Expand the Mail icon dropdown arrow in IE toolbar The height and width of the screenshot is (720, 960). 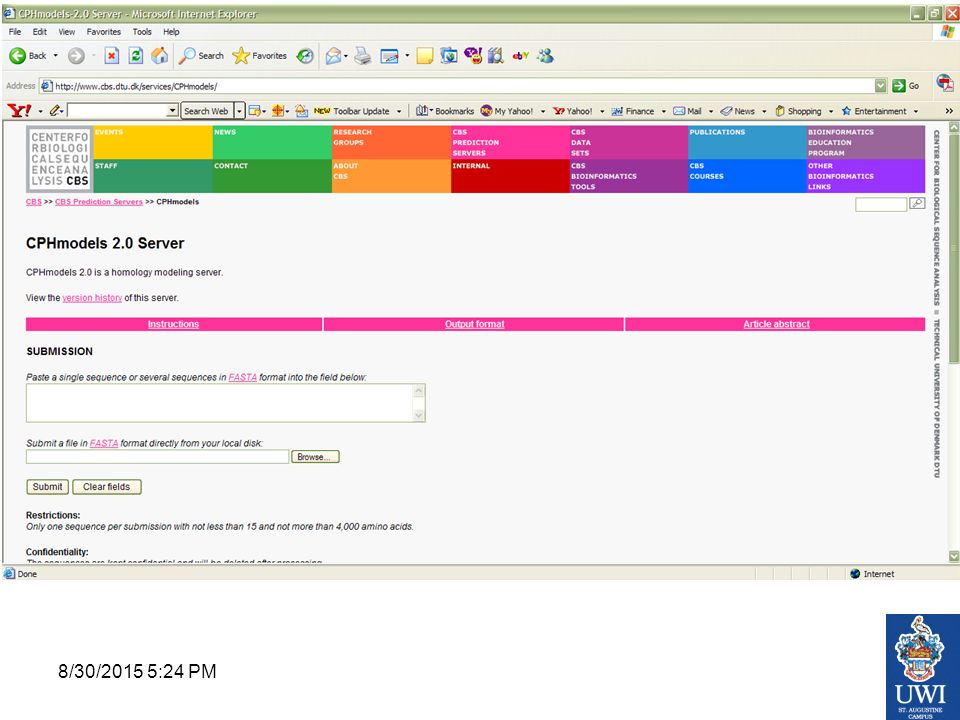(346, 56)
